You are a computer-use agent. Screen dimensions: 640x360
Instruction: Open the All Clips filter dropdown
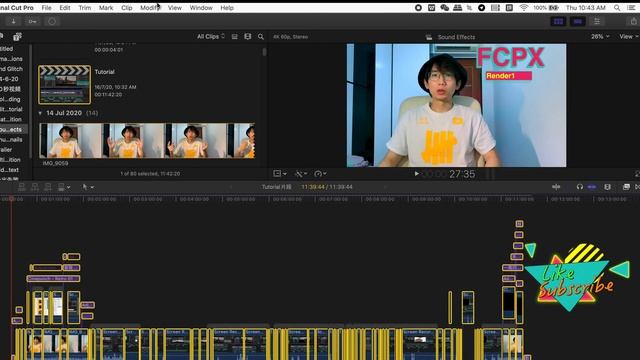[211, 36]
